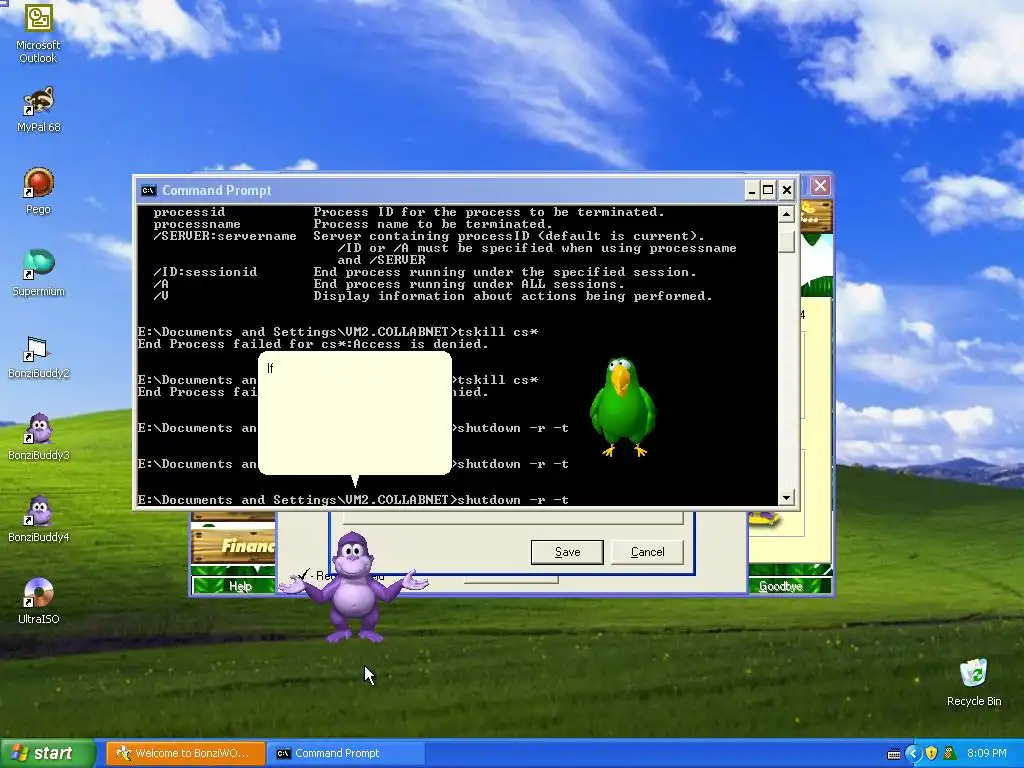The height and width of the screenshot is (768, 1024).
Task: Close the BonziWORLD window with red X
Action: 820,186
